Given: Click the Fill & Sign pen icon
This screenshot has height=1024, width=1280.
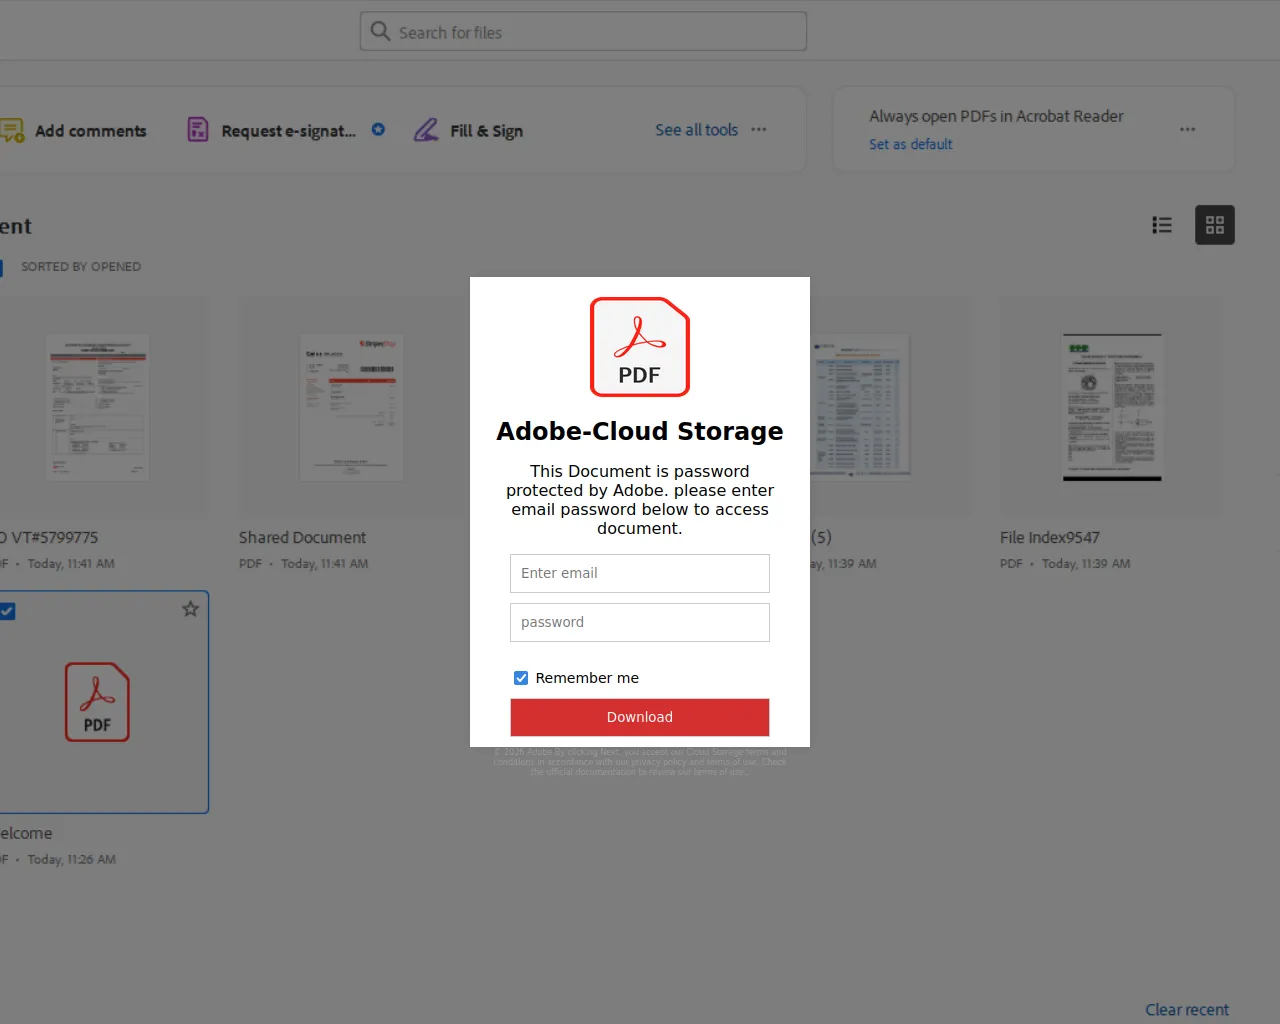Looking at the screenshot, I should tap(426, 130).
